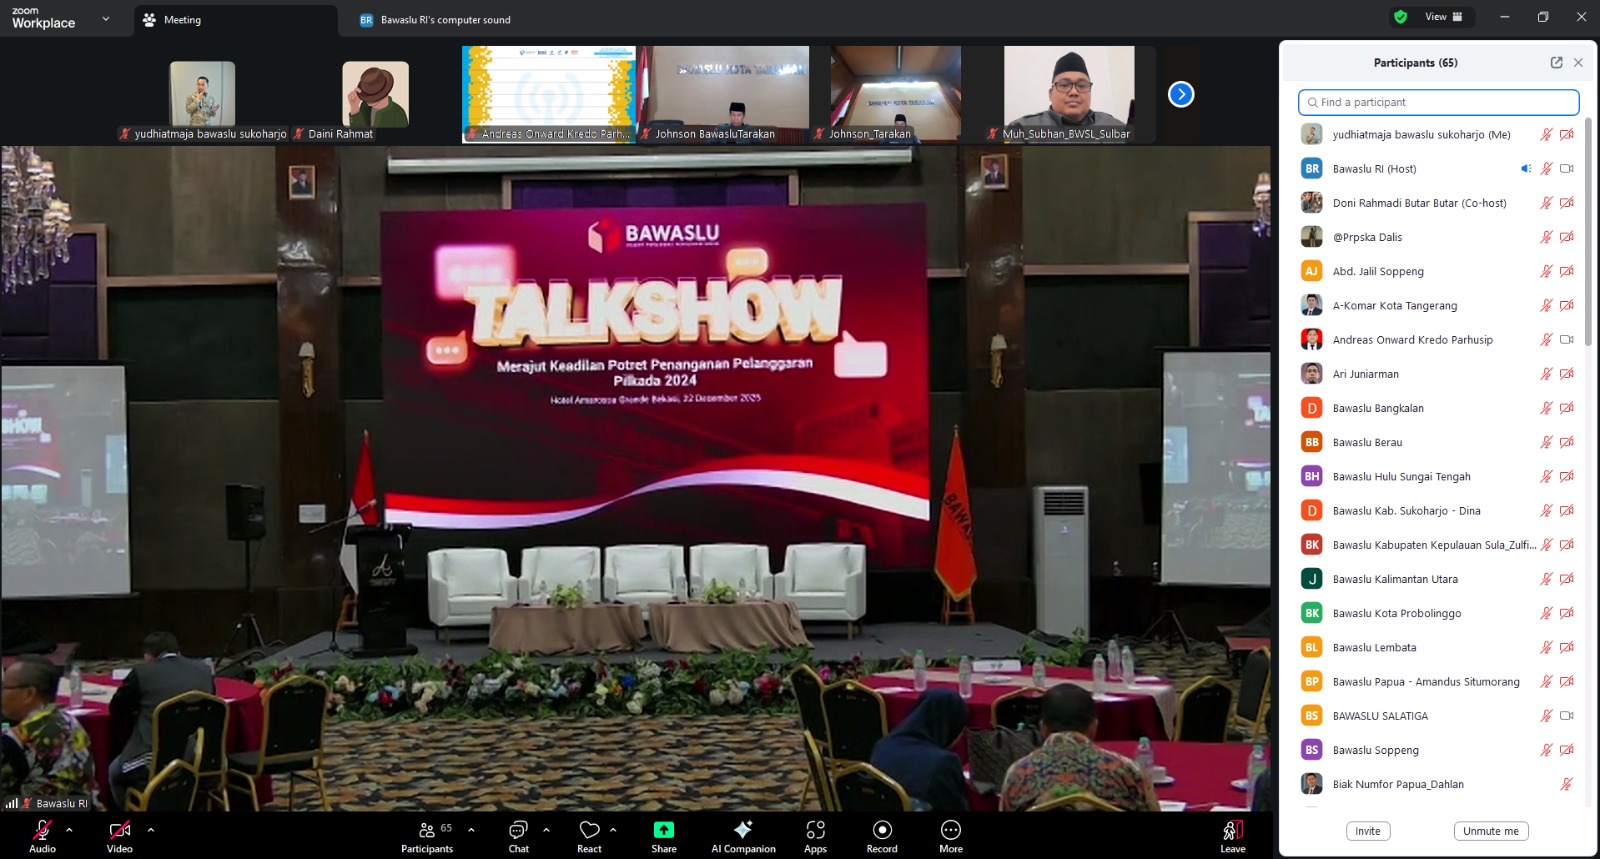1600x859 pixels.
Task: Click Ari Juniarman participant row
Action: click(x=1439, y=374)
